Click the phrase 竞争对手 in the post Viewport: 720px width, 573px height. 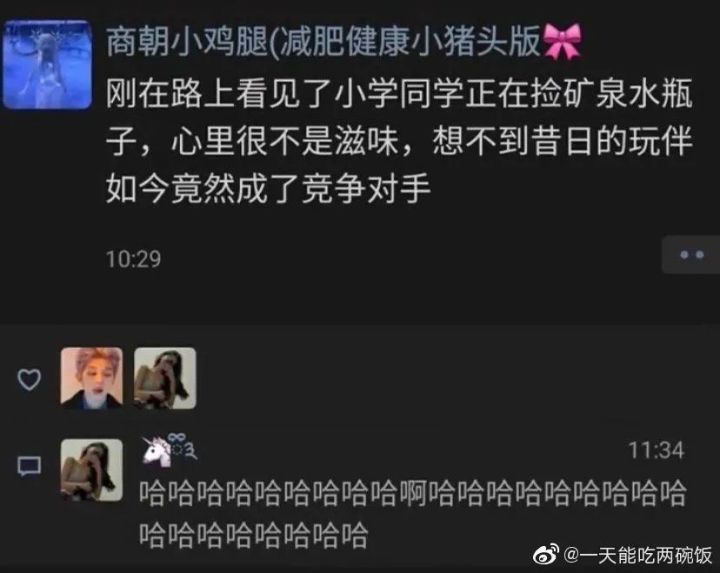point(366,188)
